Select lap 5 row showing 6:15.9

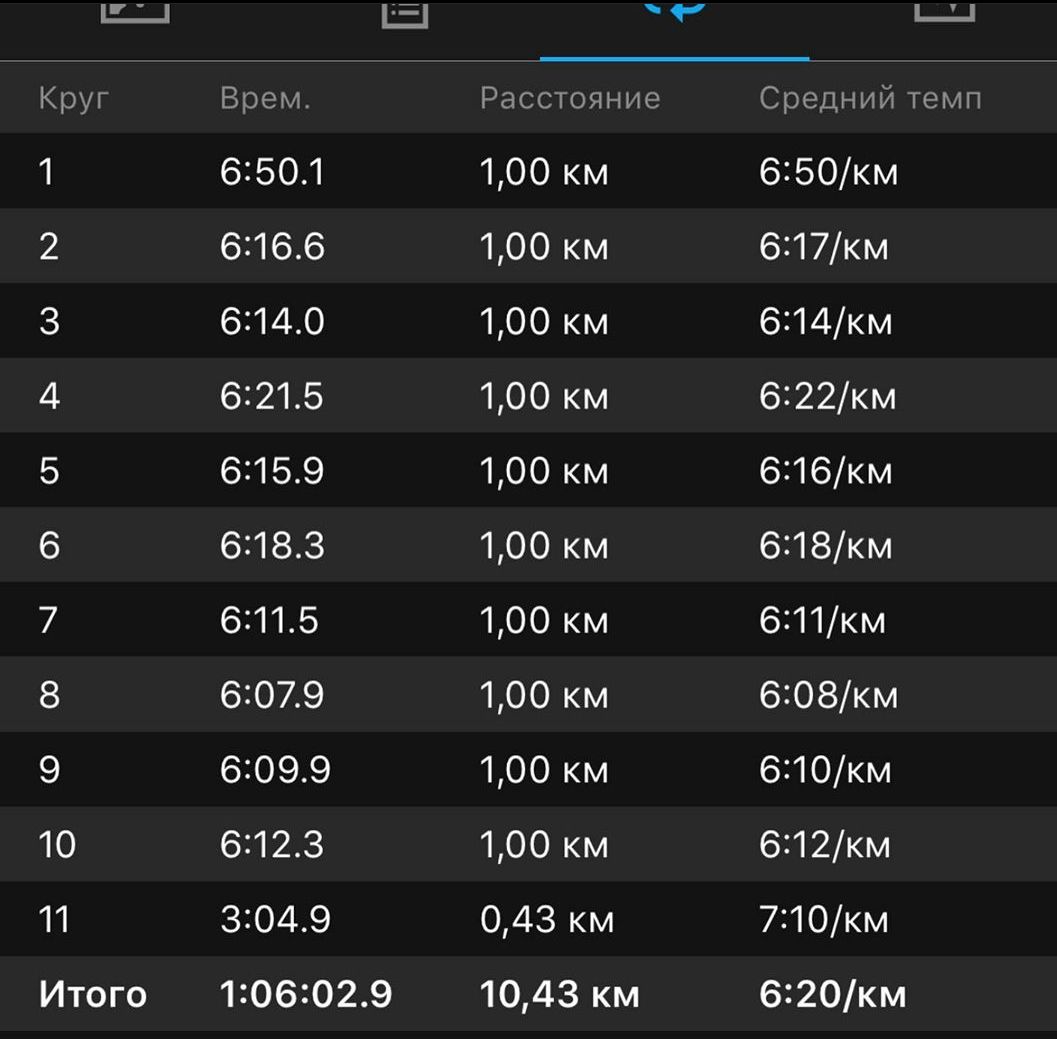tap(528, 470)
